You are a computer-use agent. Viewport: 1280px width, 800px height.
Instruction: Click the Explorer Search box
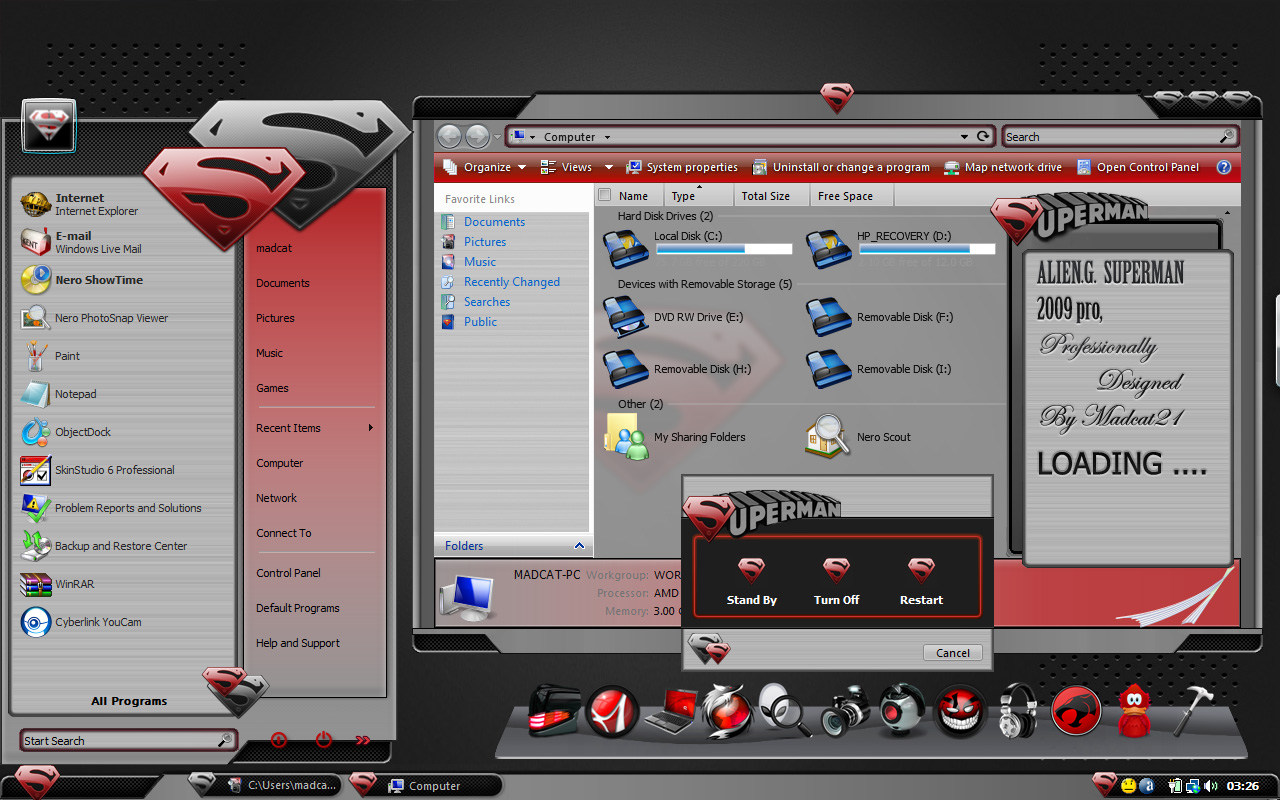[1120, 137]
